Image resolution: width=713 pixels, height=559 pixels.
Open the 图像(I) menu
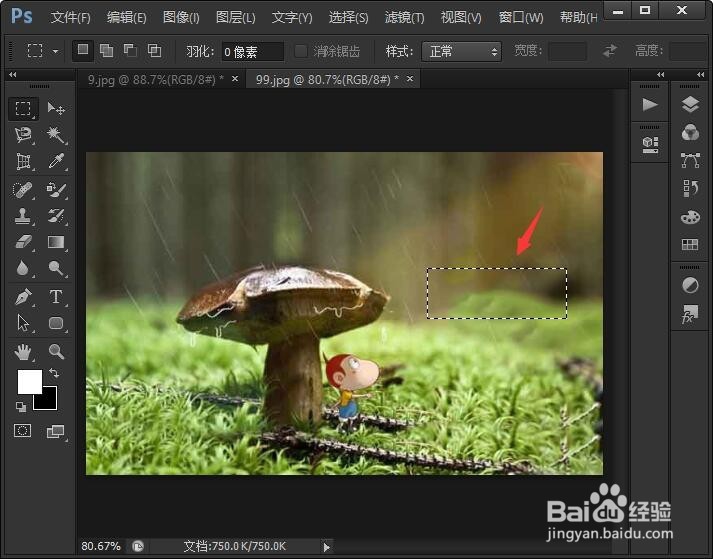(x=181, y=18)
